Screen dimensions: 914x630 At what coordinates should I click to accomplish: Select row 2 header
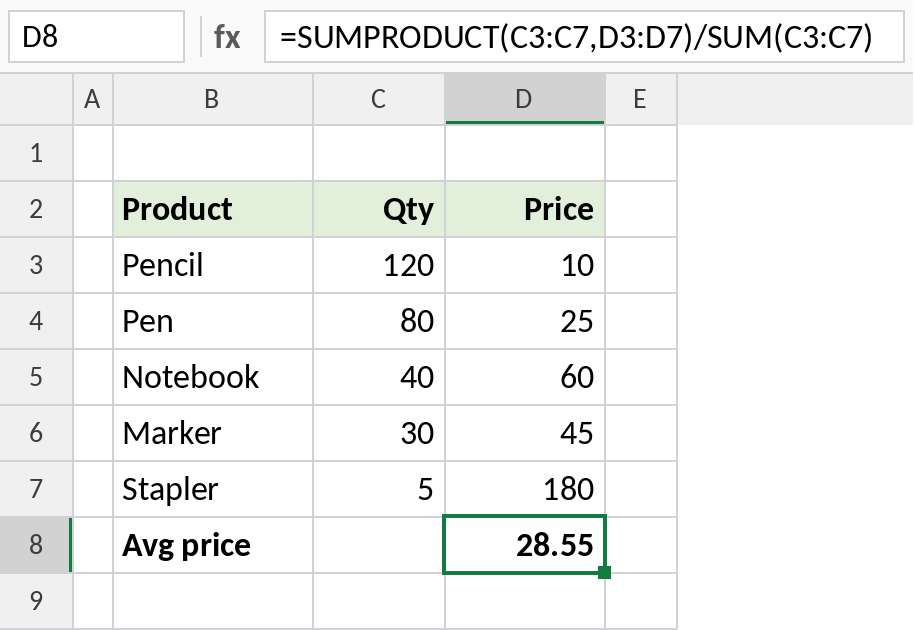tap(36, 209)
